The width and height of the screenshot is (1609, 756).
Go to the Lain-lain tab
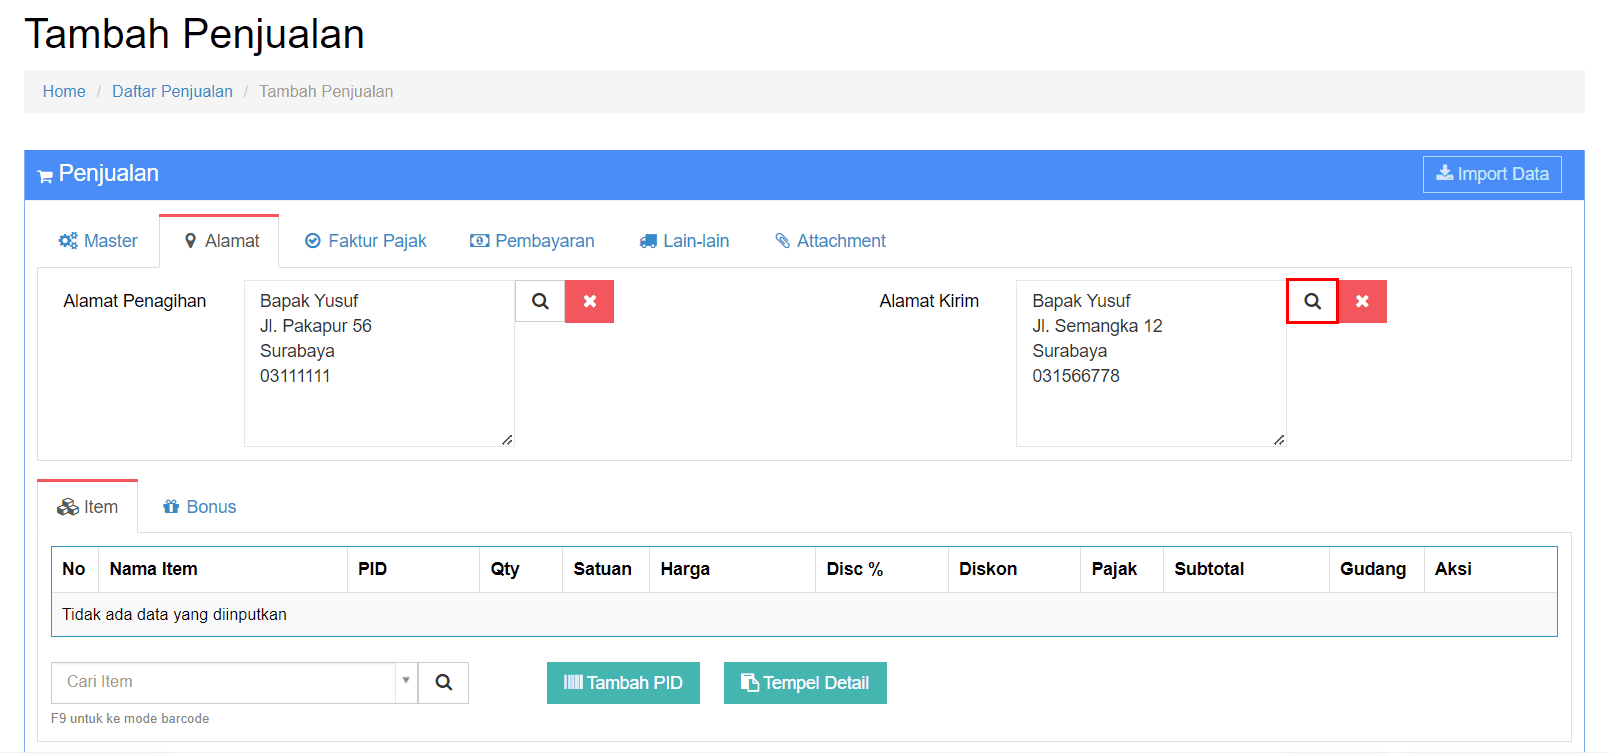(x=685, y=241)
